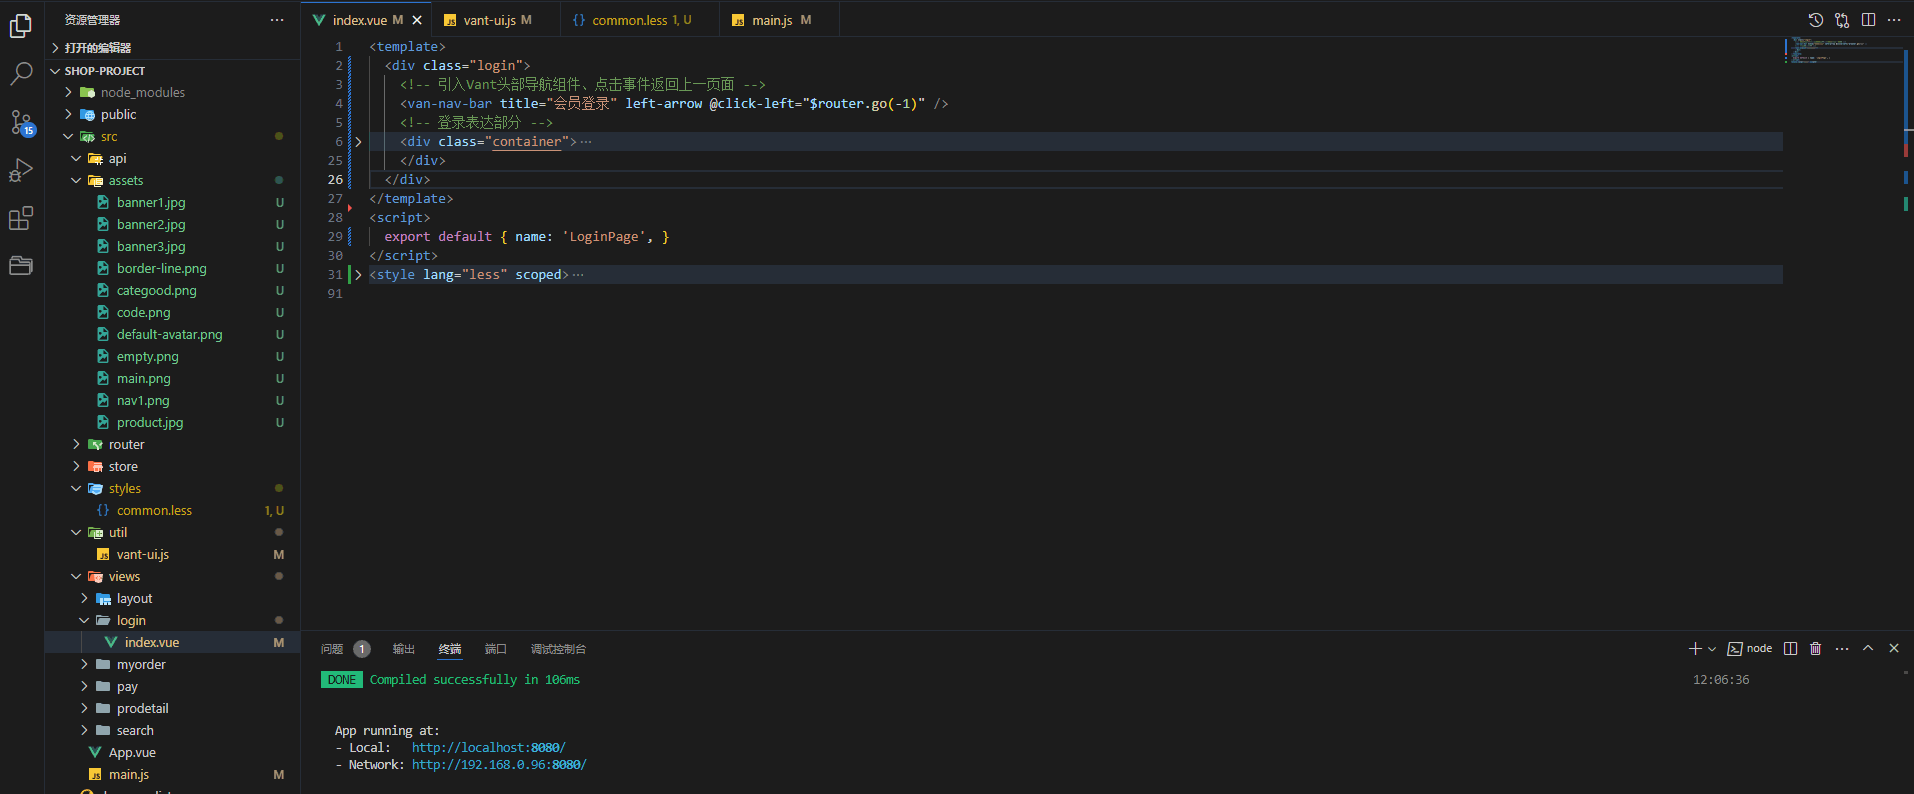The height and width of the screenshot is (794, 1914).
Task: Click line number 26 in the gutter
Action: 335,179
